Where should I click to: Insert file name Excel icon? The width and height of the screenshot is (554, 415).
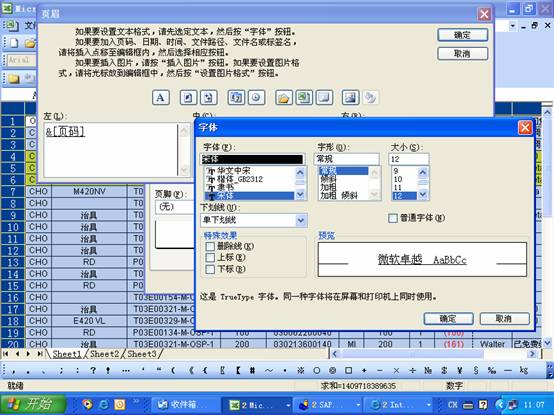click(x=304, y=97)
